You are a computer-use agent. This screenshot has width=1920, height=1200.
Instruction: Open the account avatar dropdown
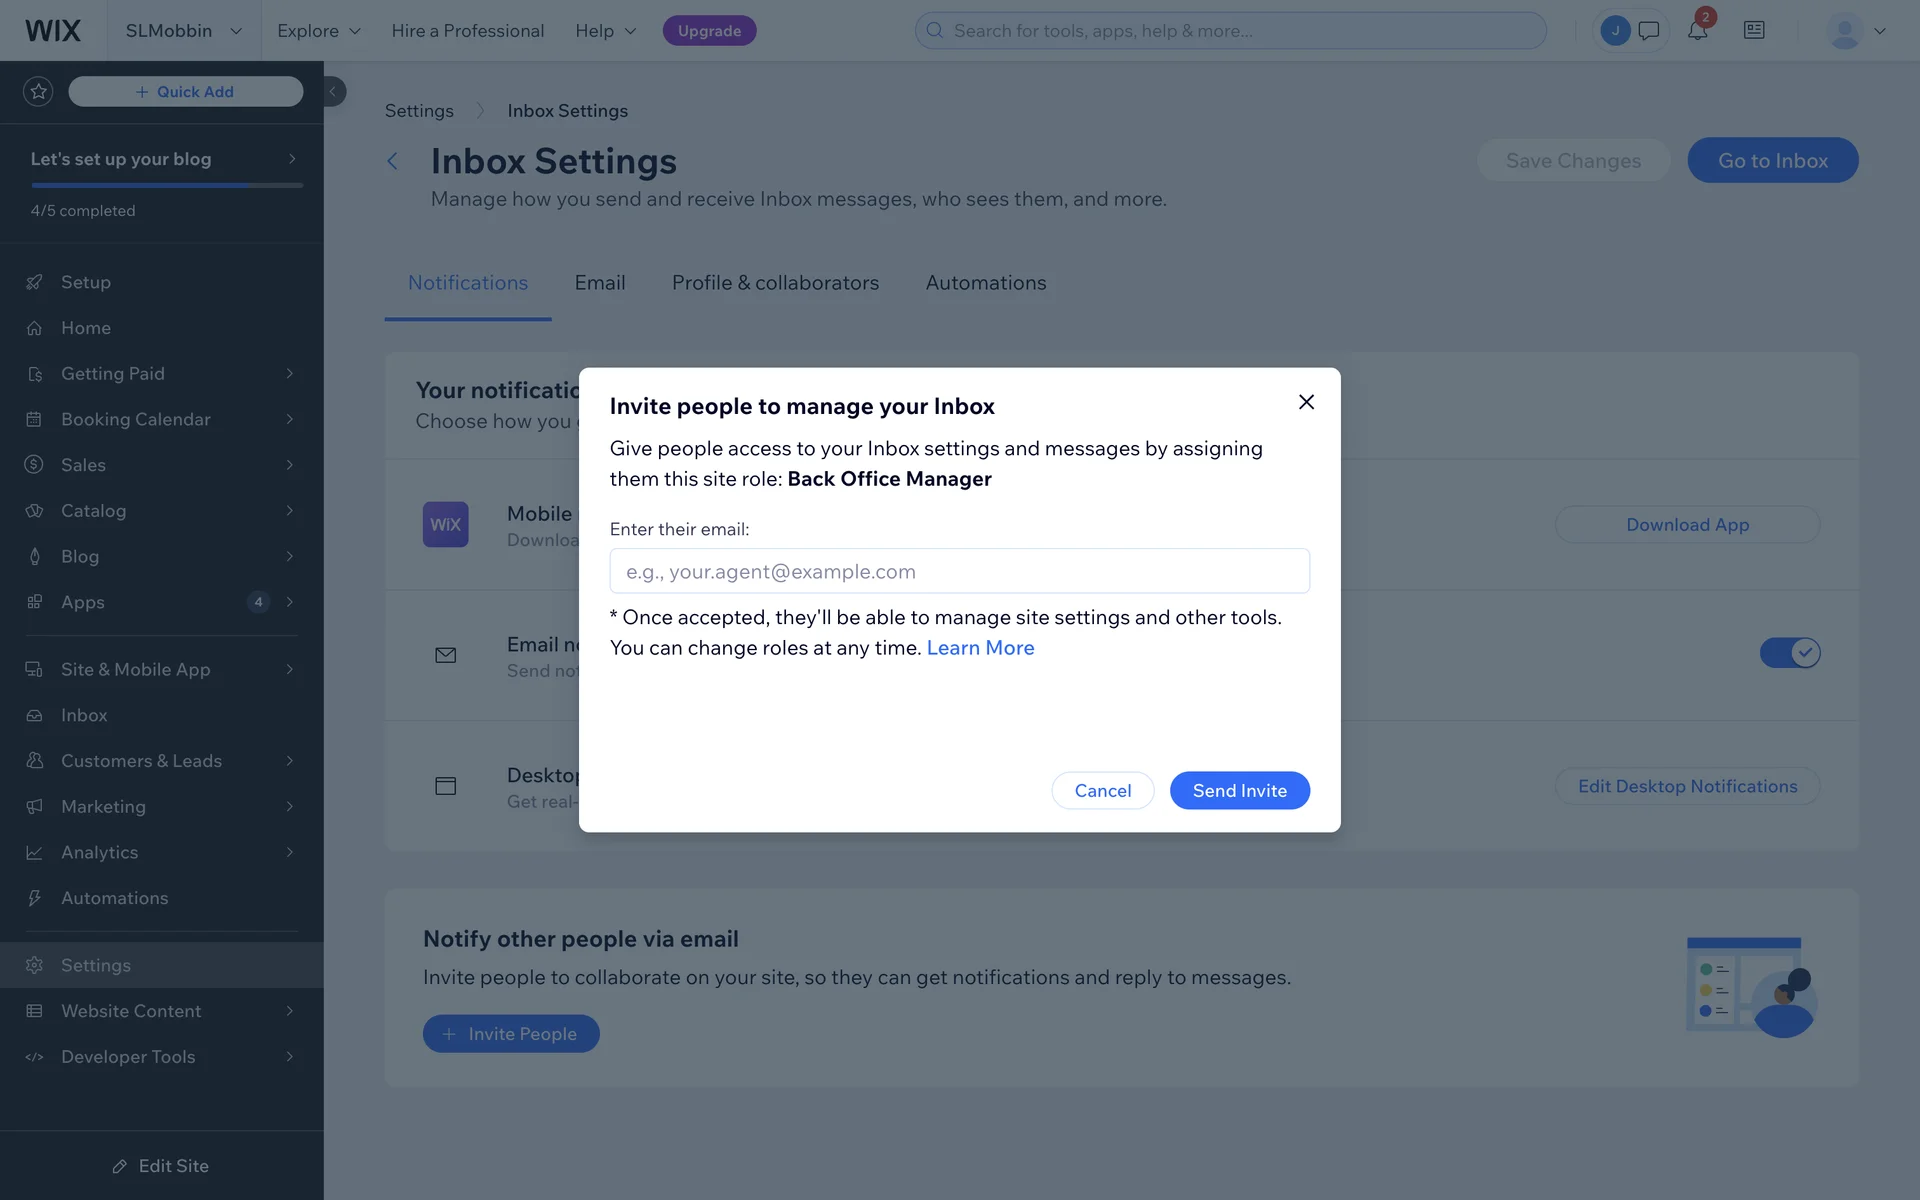click(x=1856, y=31)
